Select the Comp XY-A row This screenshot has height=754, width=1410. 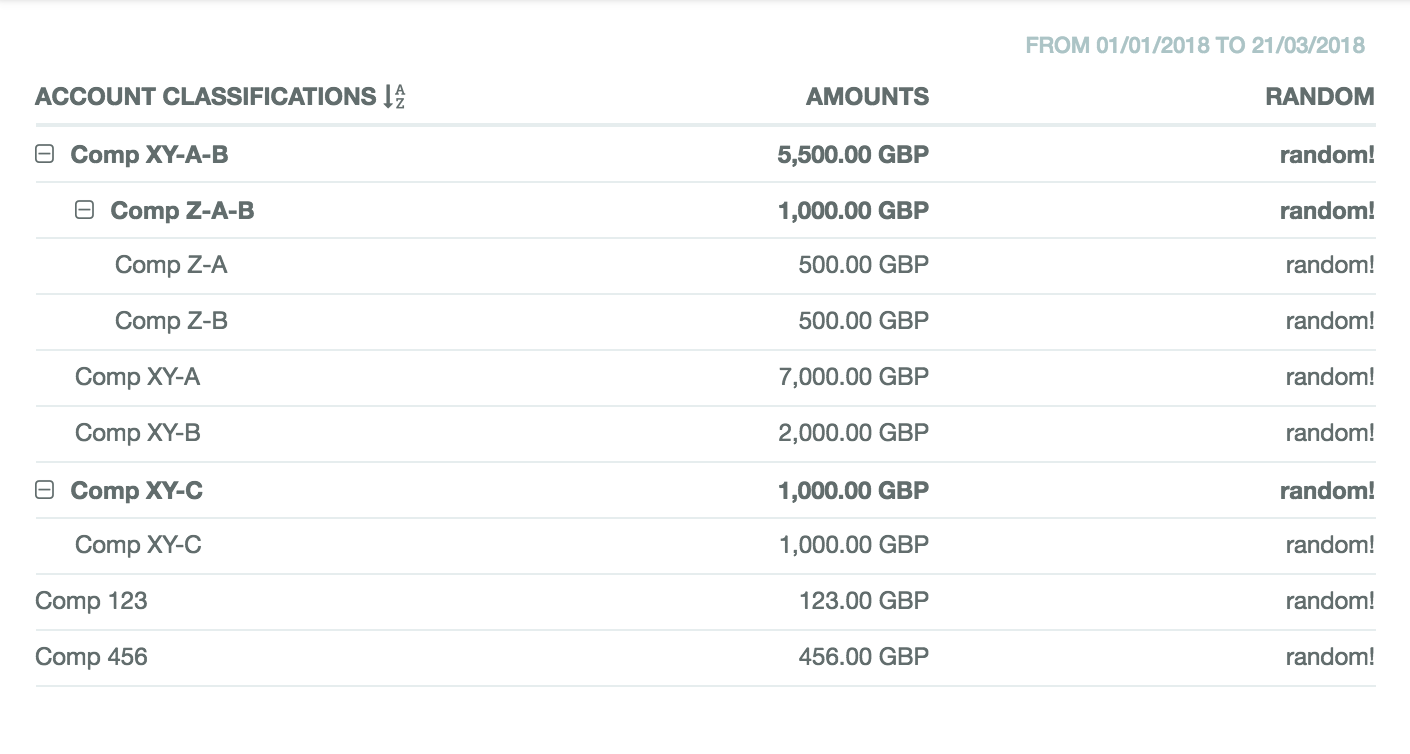pyautogui.click(x=137, y=377)
